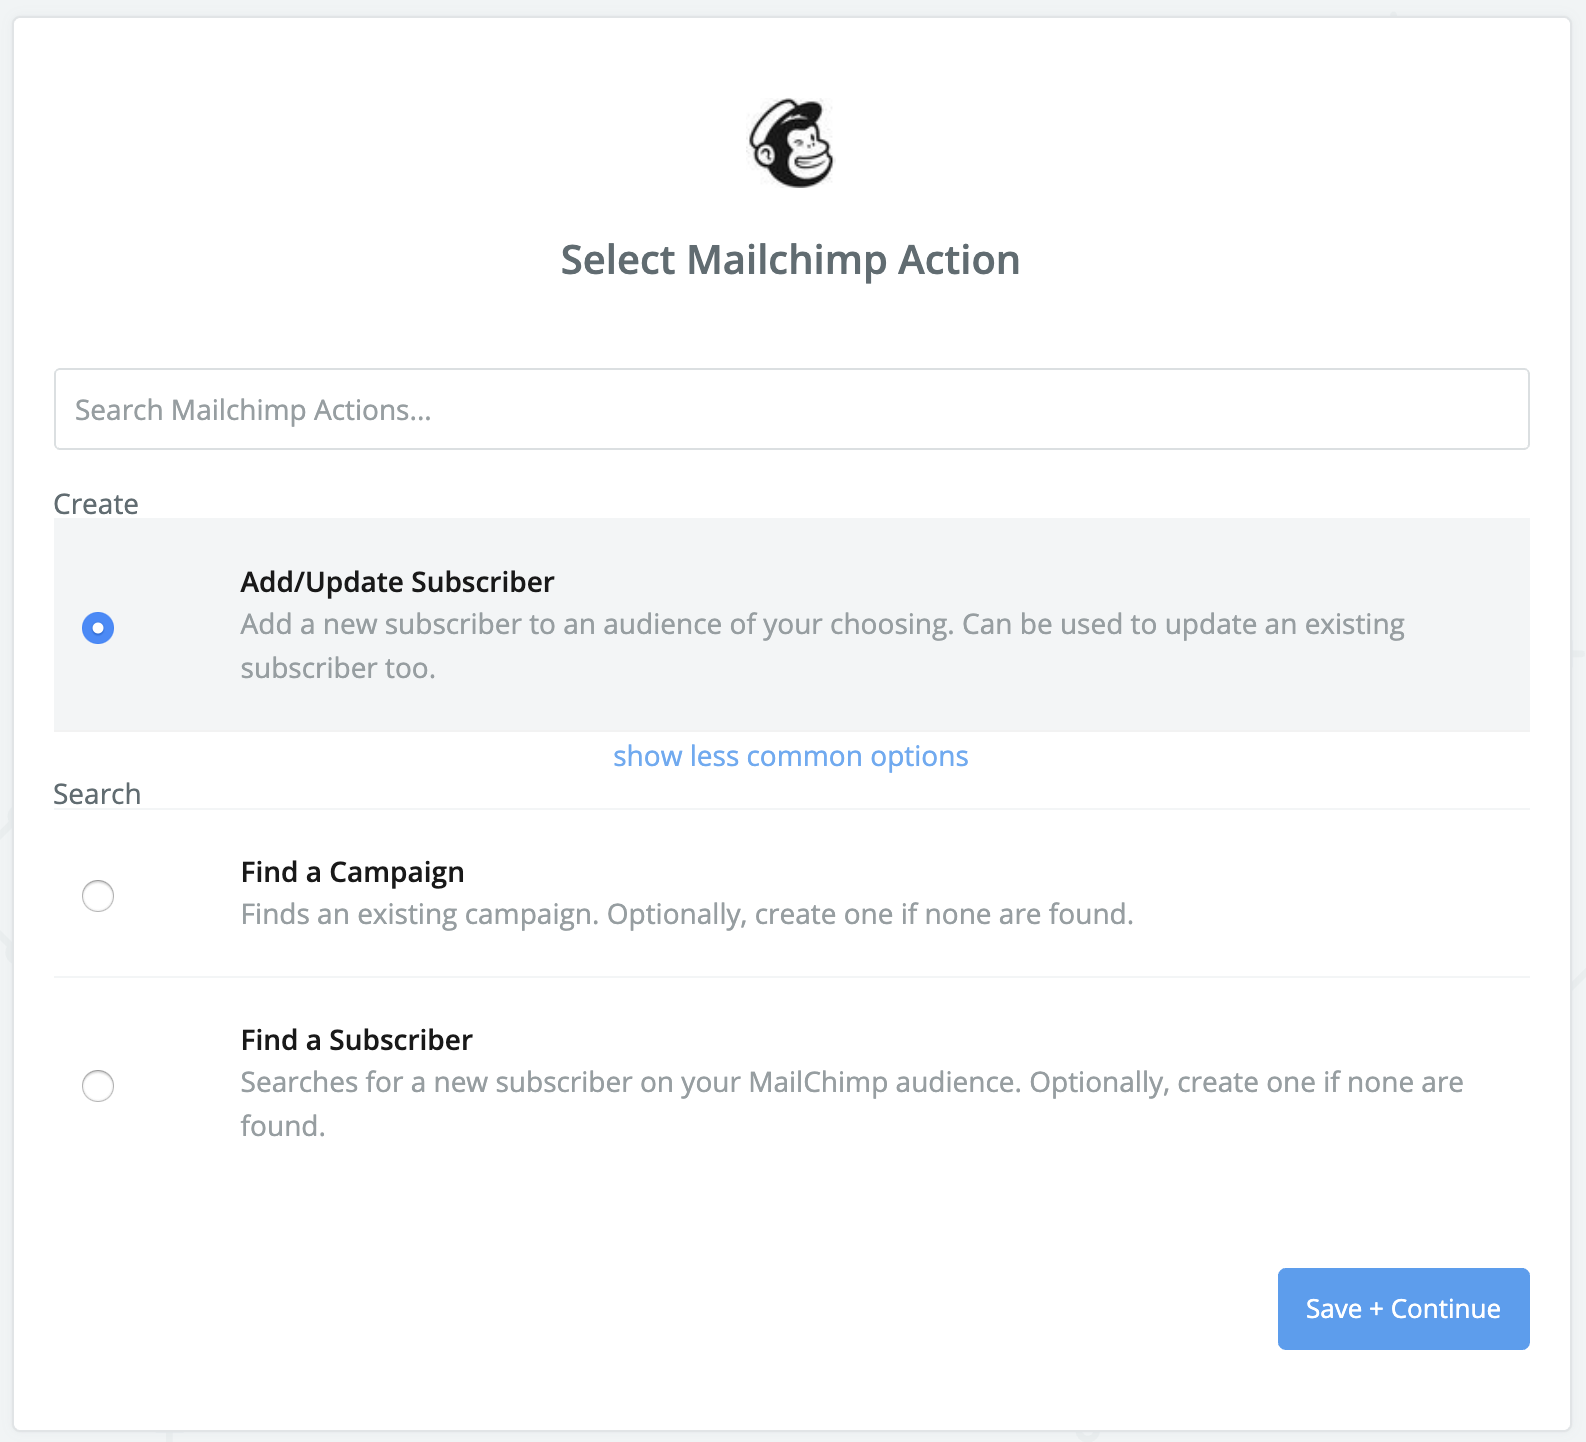Viewport: 1586px width, 1442px height.
Task: Collapse with show less common options link
Action: (791, 756)
